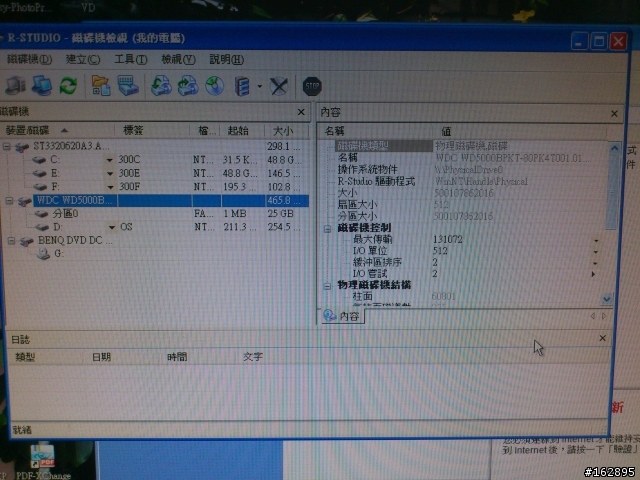Viewport: 640px width, 480px height.
Task: Click the STOP toolbar button
Action: (x=312, y=86)
